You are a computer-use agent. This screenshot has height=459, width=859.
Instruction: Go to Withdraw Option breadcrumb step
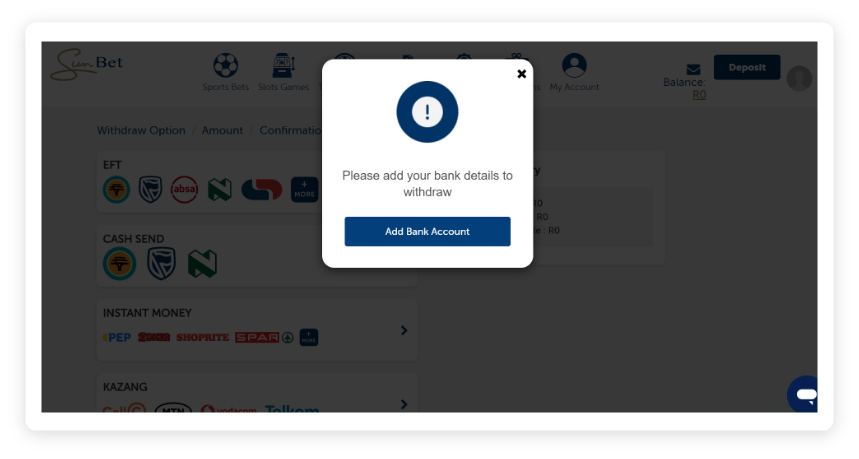point(141,130)
